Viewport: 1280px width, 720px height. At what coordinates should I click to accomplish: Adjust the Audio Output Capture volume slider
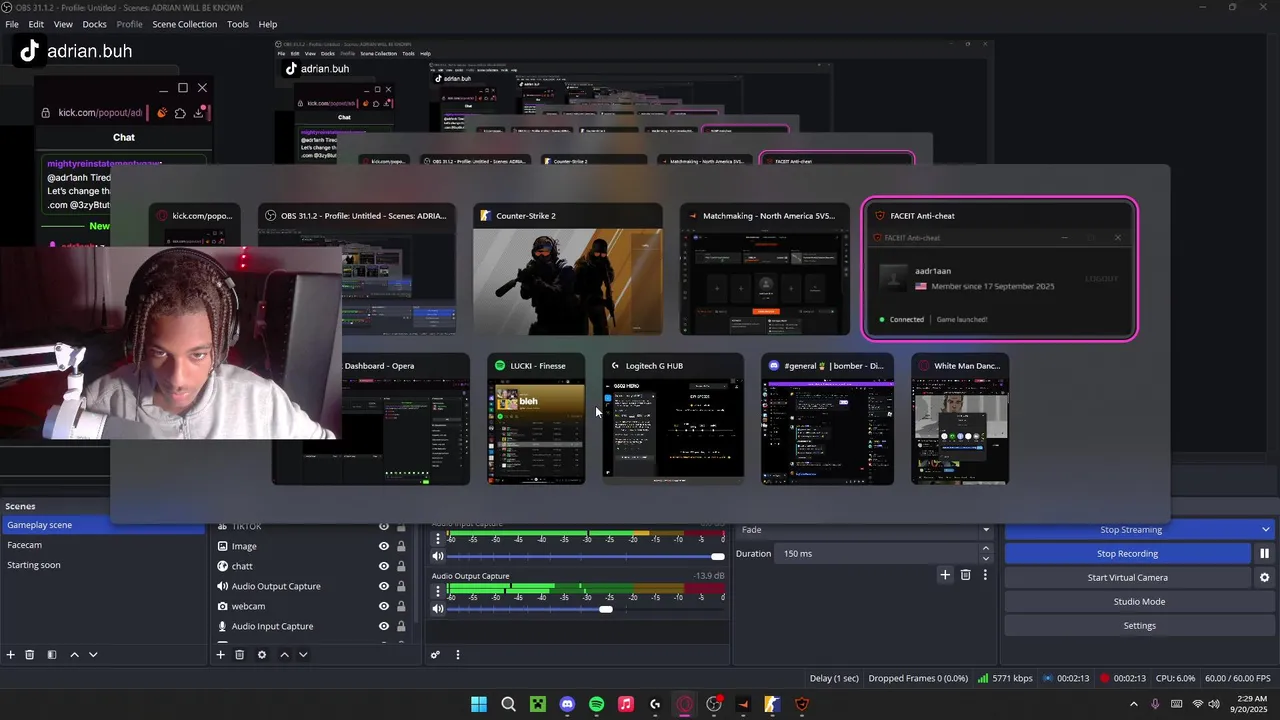pyautogui.click(x=606, y=609)
